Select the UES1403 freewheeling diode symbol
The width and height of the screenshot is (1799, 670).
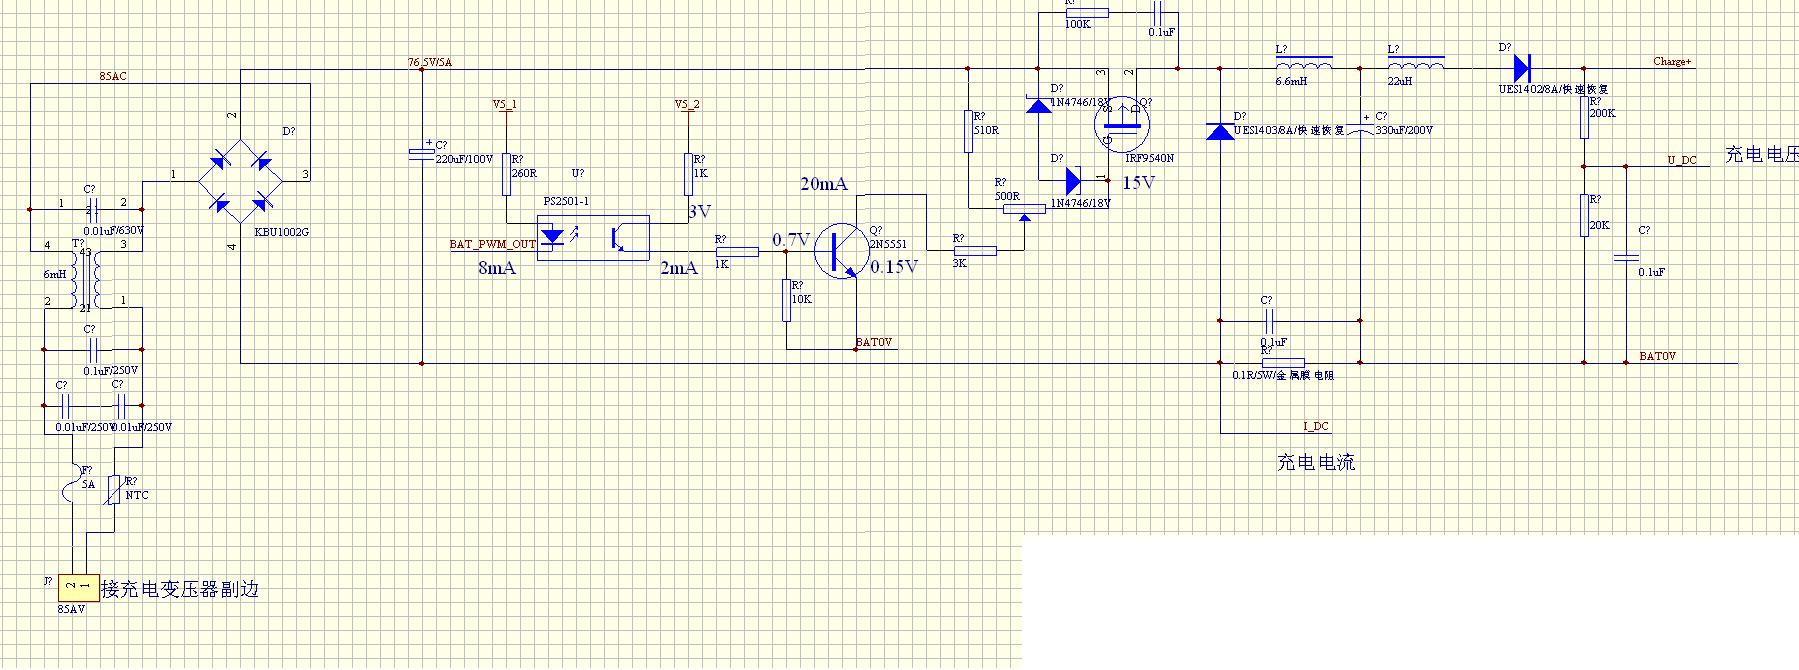point(1220,131)
